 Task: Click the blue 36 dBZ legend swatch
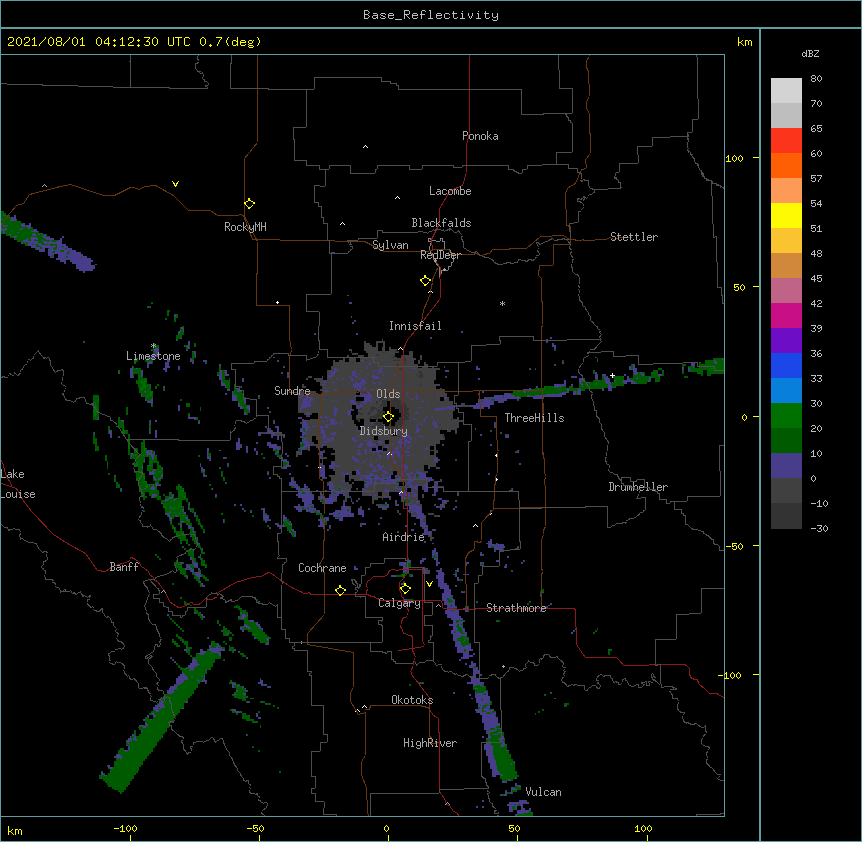786,365
